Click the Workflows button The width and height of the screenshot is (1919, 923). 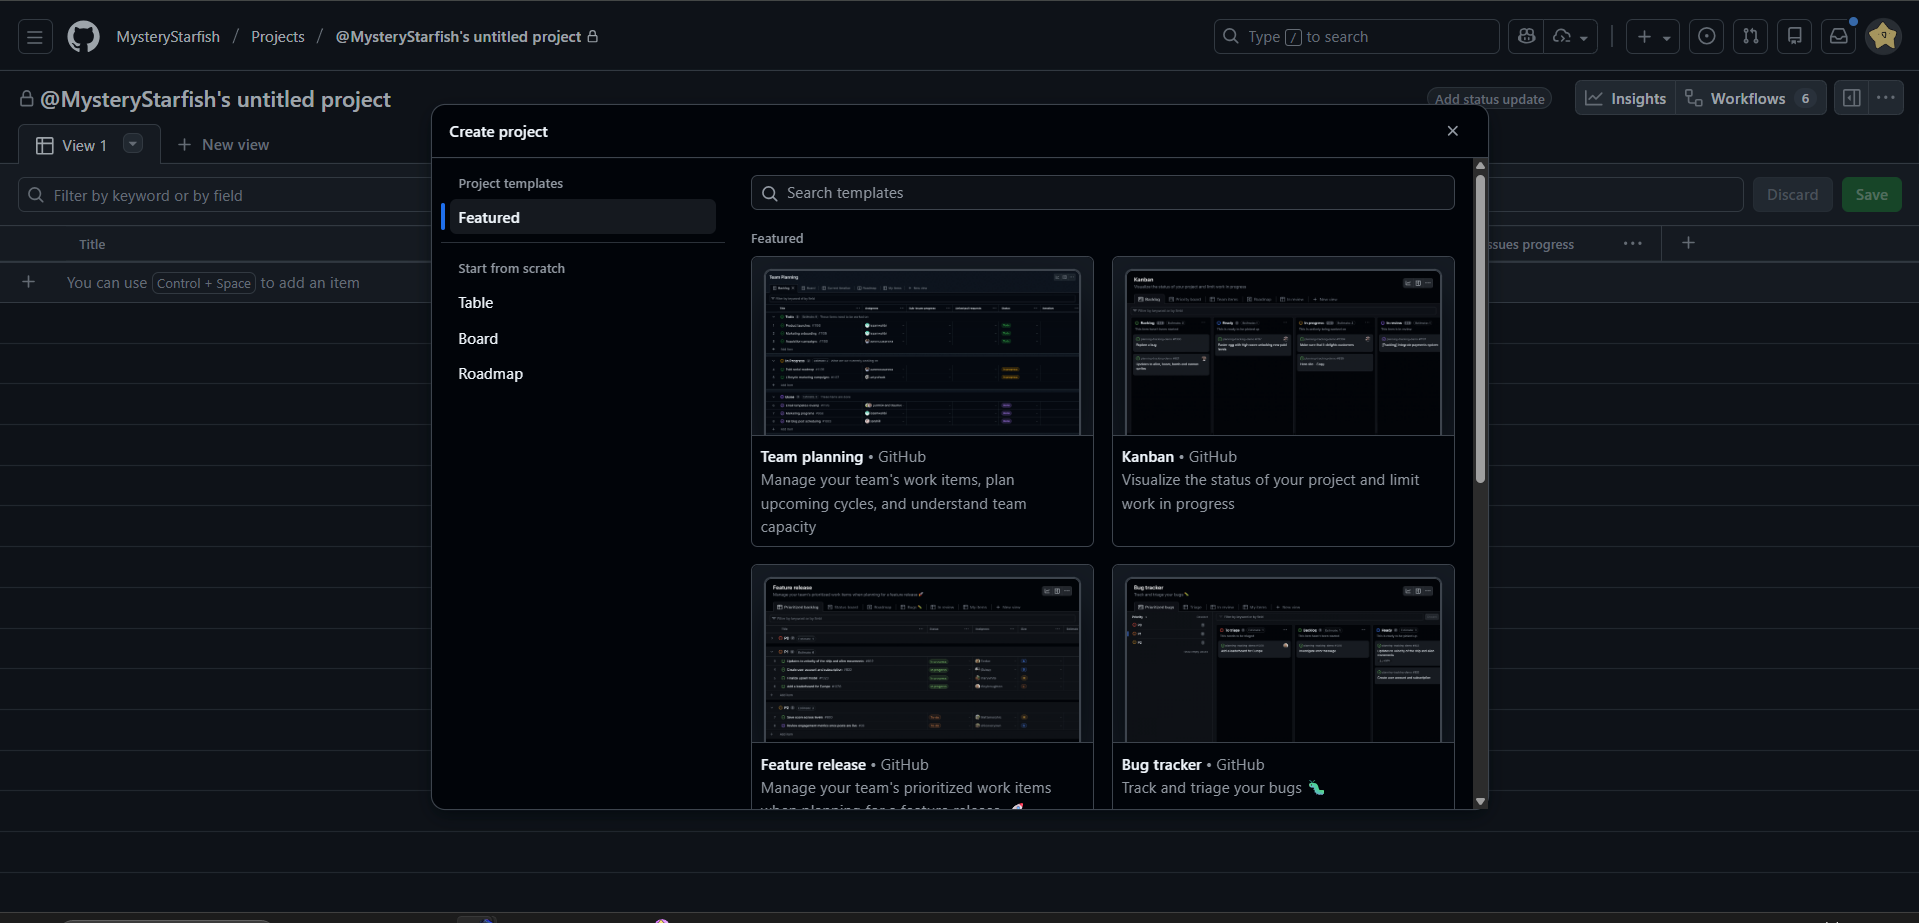(1750, 98)
